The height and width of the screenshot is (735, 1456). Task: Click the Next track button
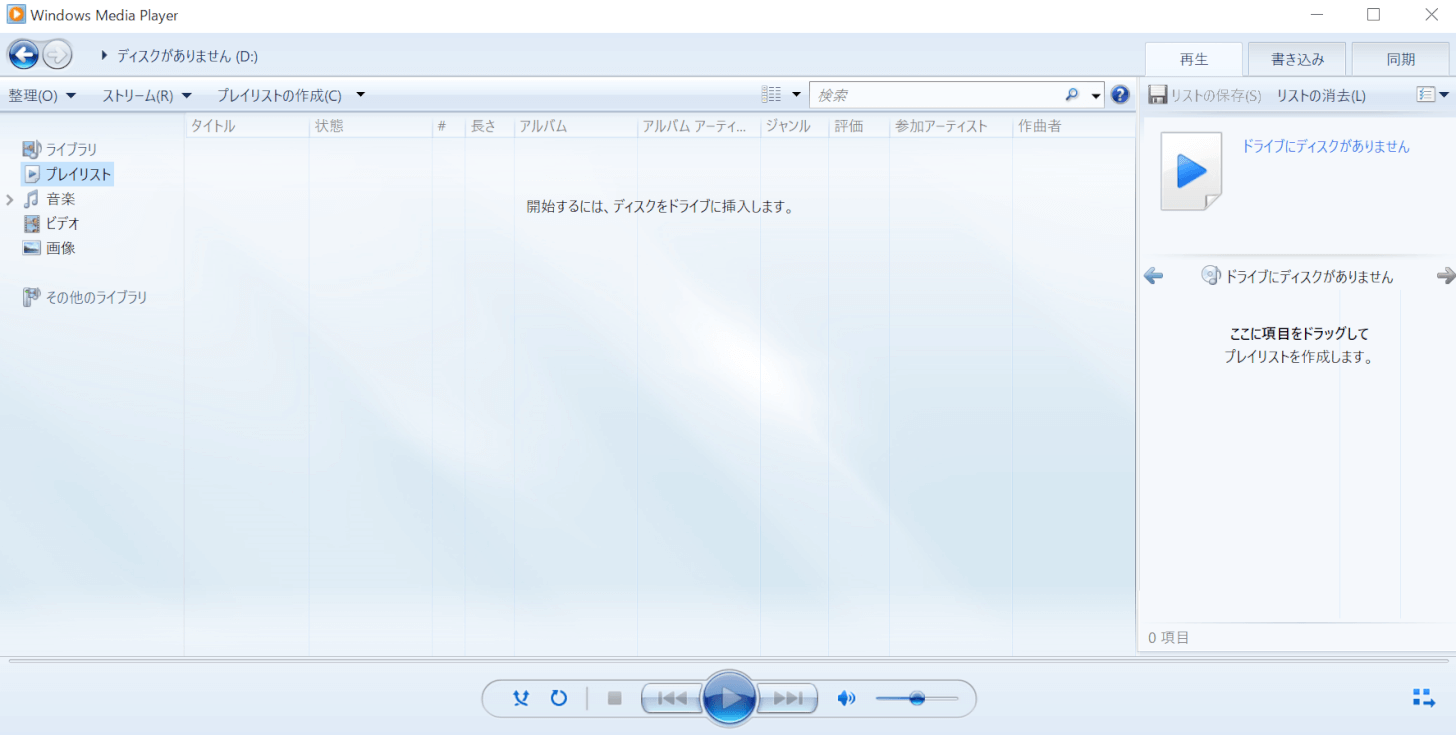pos(788,698)
